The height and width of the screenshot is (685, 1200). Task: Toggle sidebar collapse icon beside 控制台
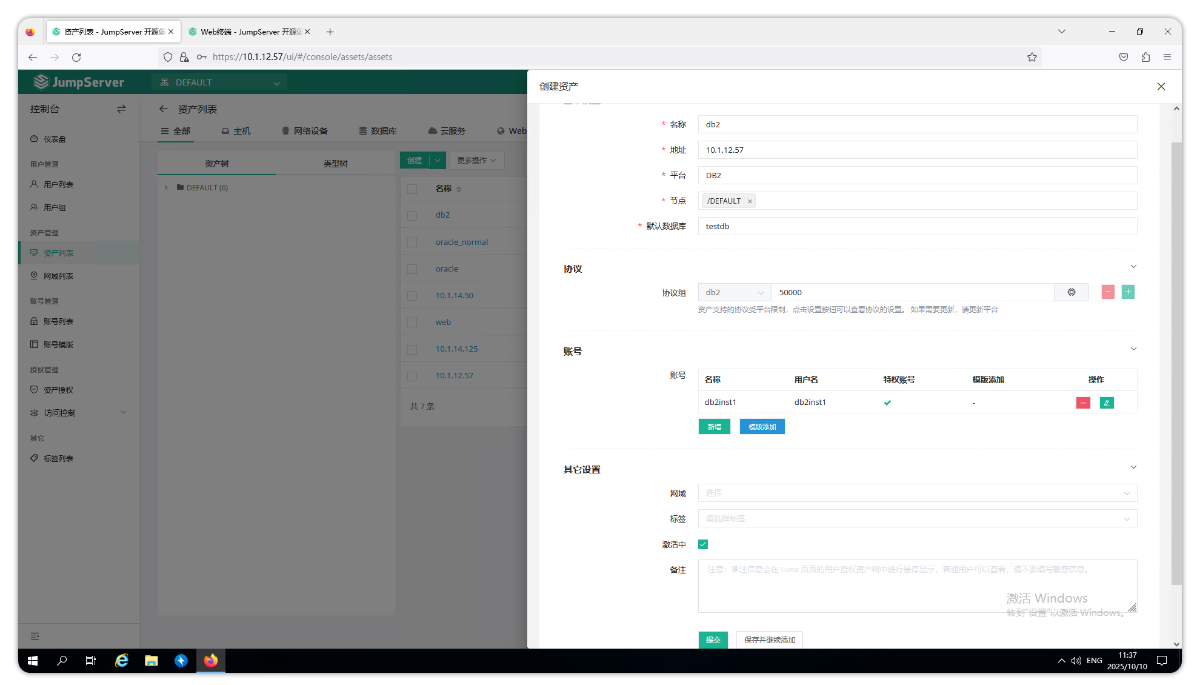[x=121, y=109]
